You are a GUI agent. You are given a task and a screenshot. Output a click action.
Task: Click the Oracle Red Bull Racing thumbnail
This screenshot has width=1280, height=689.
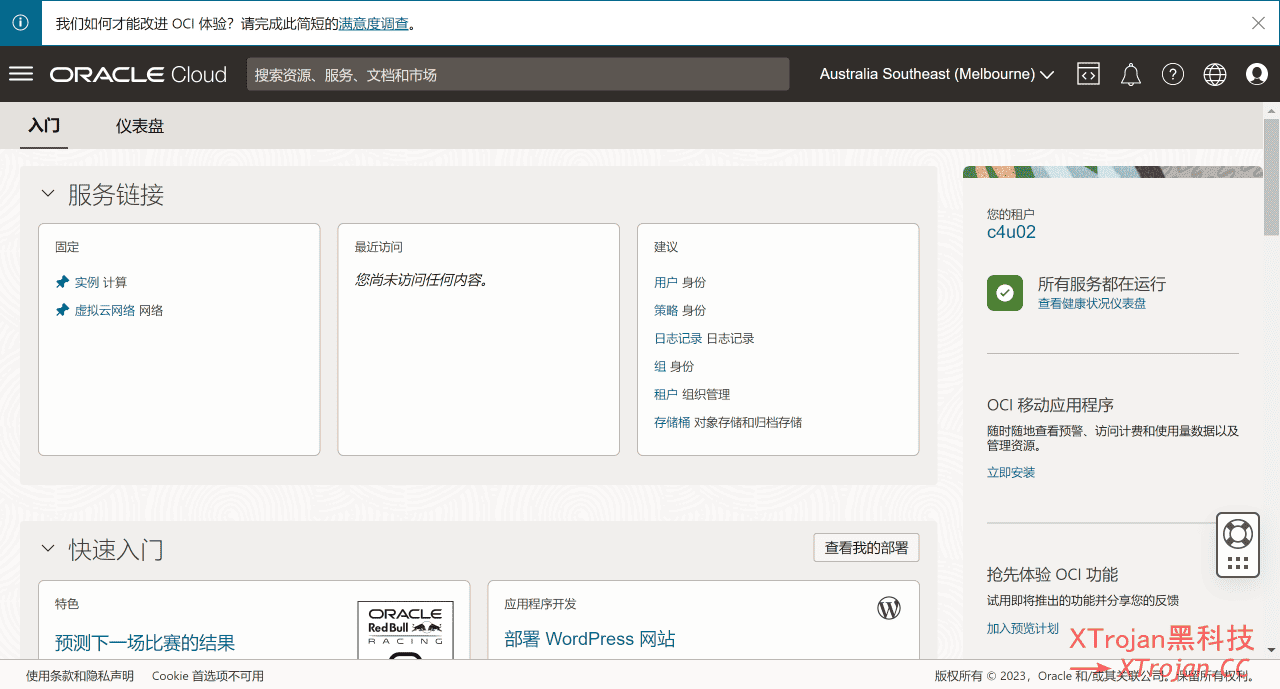pyautogui.click(x=405, y=629)
